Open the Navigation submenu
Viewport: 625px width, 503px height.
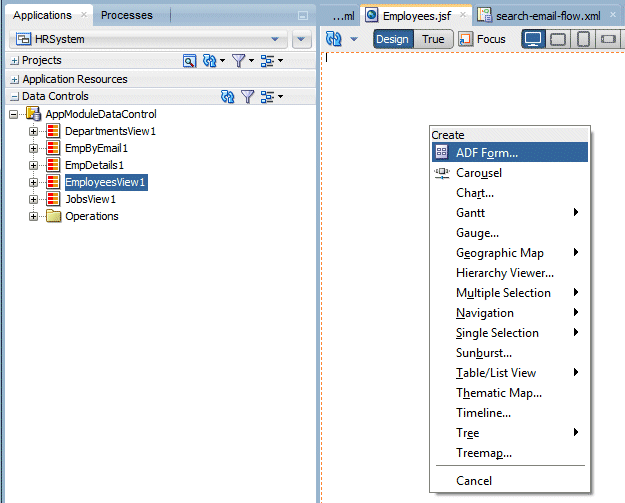[x=510, y=313]
